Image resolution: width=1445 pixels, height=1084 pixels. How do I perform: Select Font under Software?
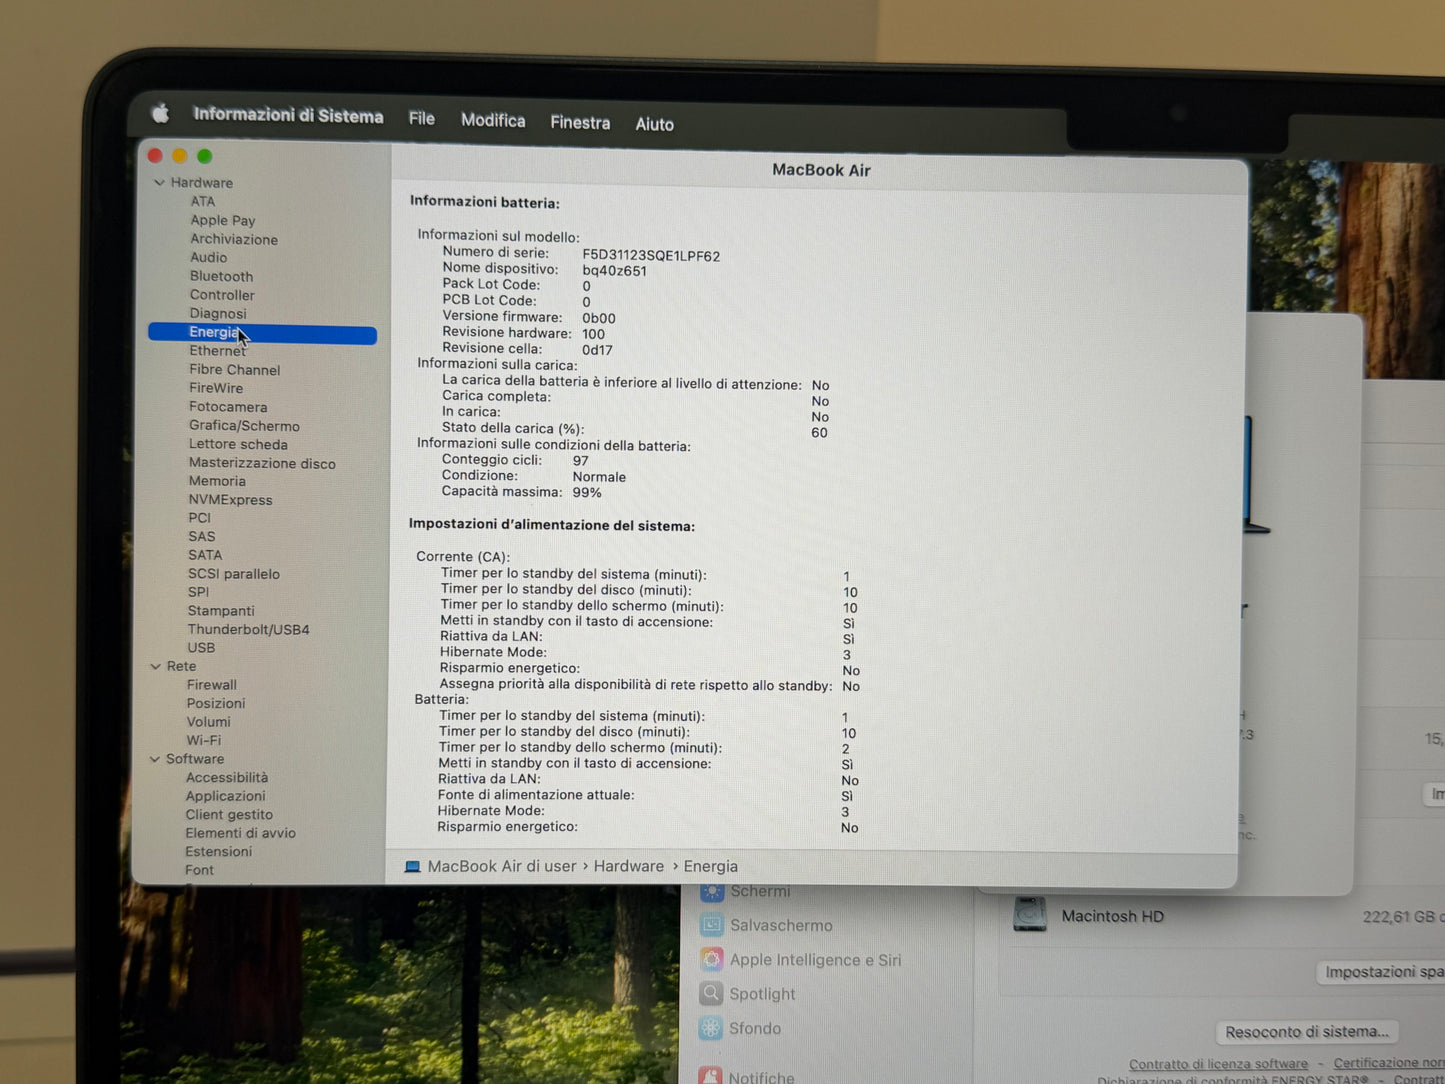point(199,870)
